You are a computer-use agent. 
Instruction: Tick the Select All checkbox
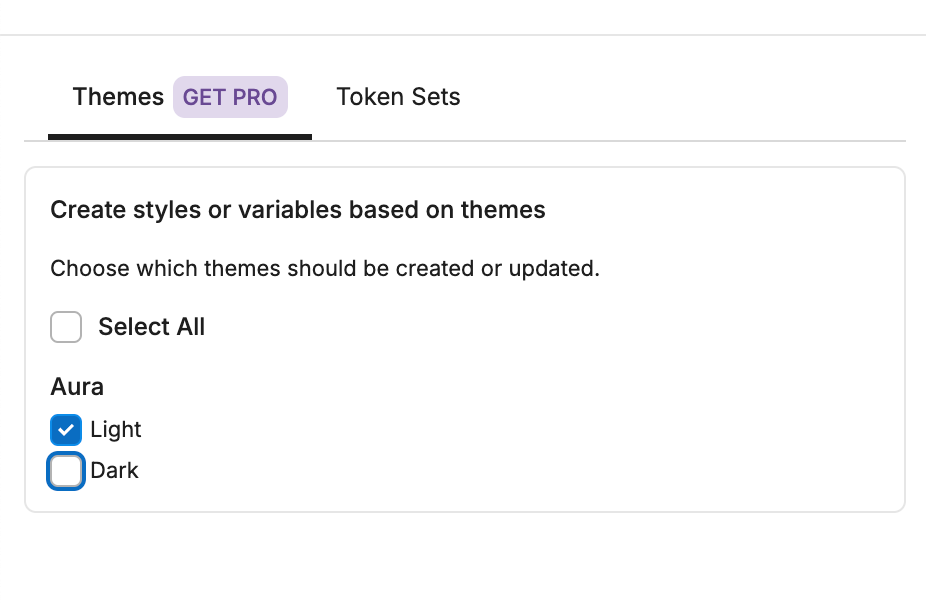66,327
